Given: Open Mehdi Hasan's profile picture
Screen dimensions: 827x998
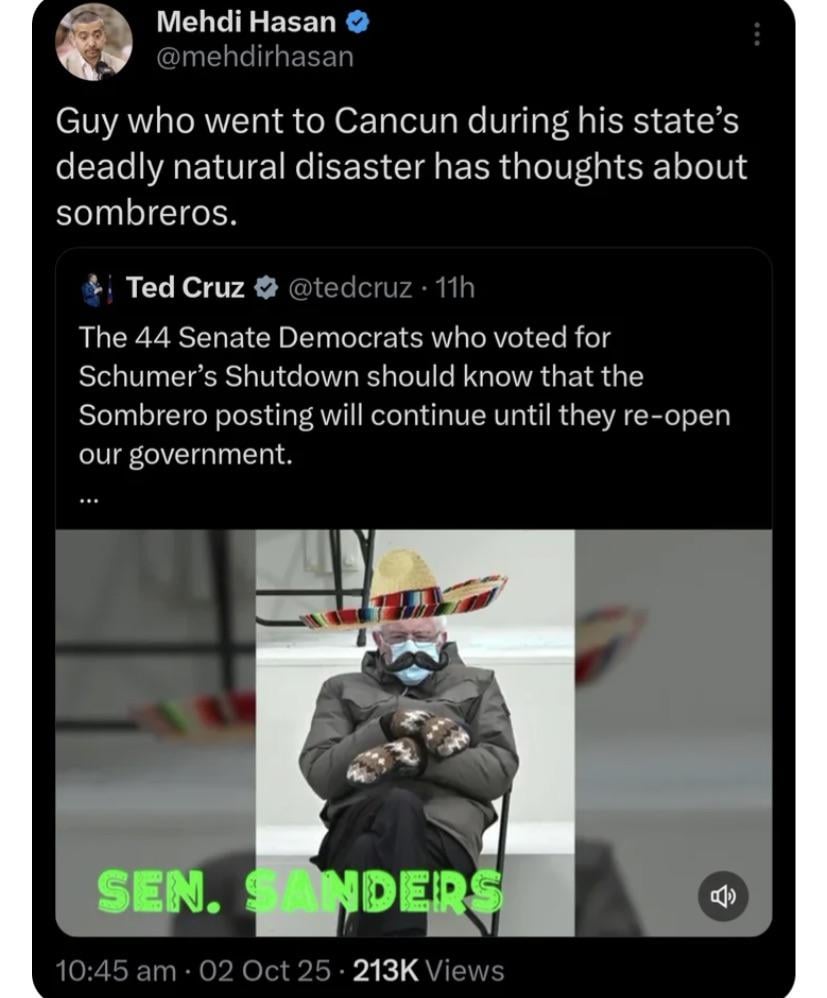Looking at the screenshot, I should coord(94,43).
